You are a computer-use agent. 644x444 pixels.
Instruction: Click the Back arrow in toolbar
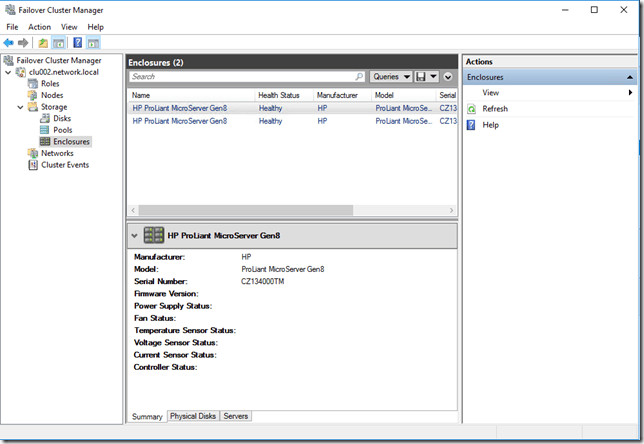point(9,43)
